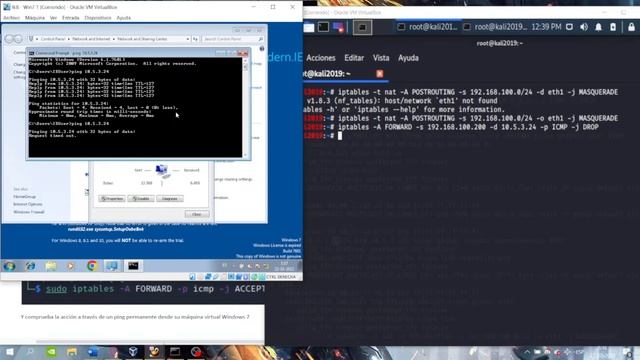Screen dimensions: 640x360
Task: Select the root@kali2019:~ terminal tab
Action: [x=327, y=73]
